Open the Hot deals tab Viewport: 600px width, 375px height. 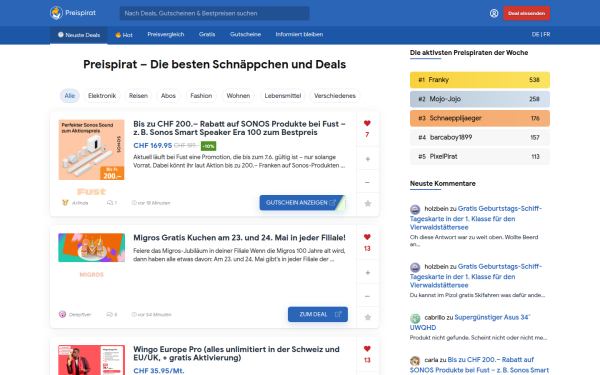(124, 35)
